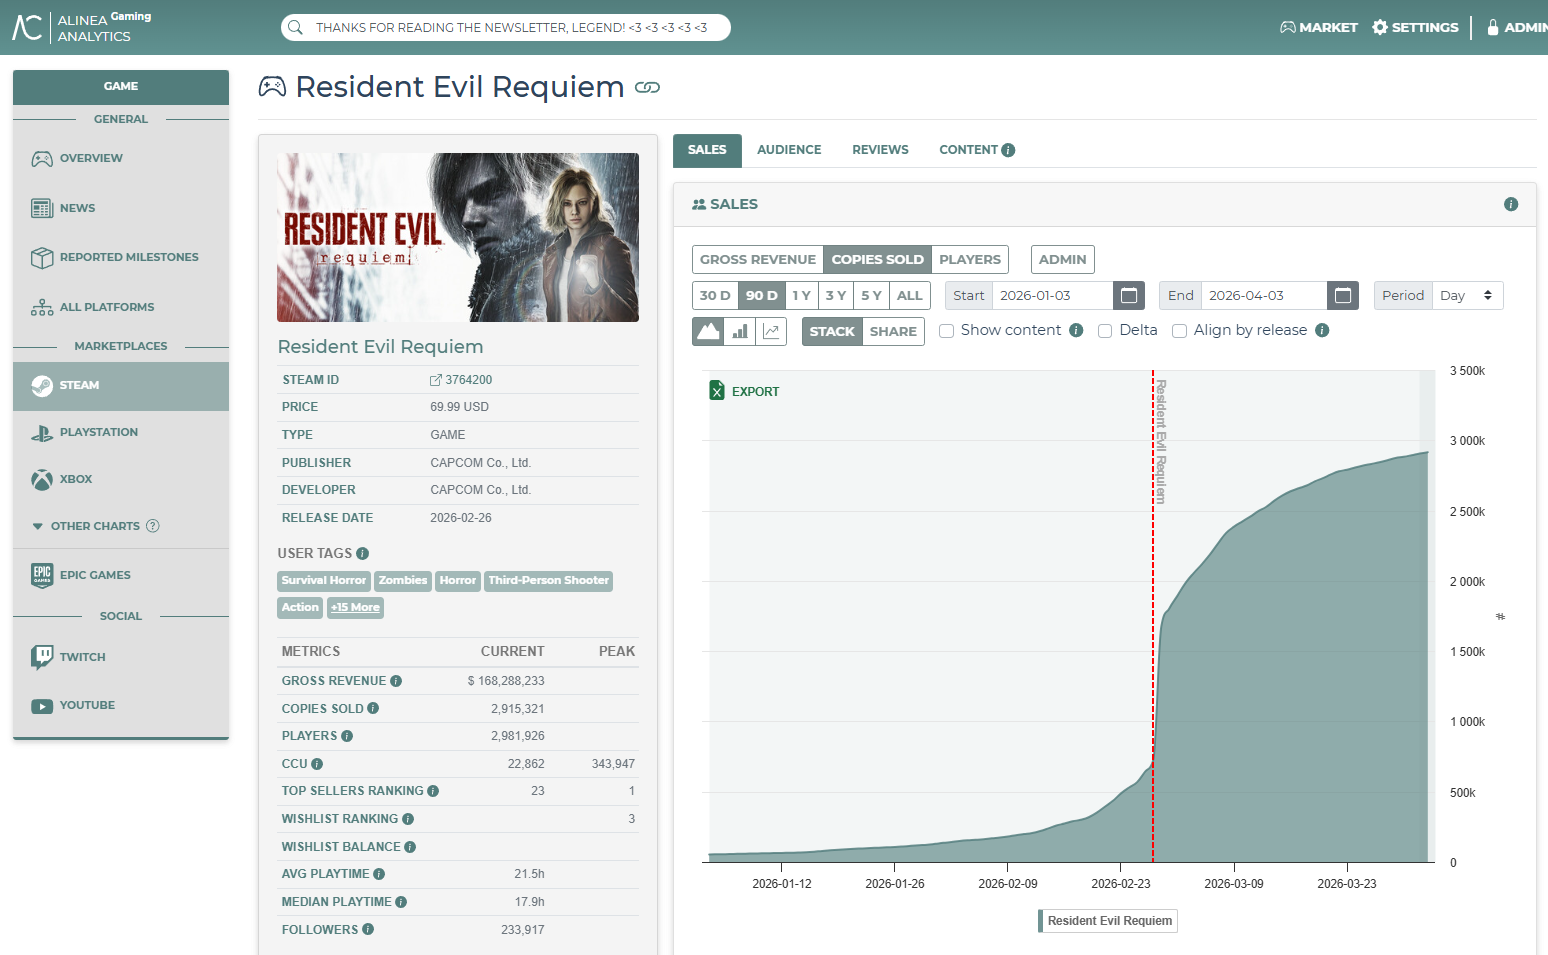Switch to the Audience tab
Image resolution: width=1548 pixels, height=955 pixels.
point(789,150)
